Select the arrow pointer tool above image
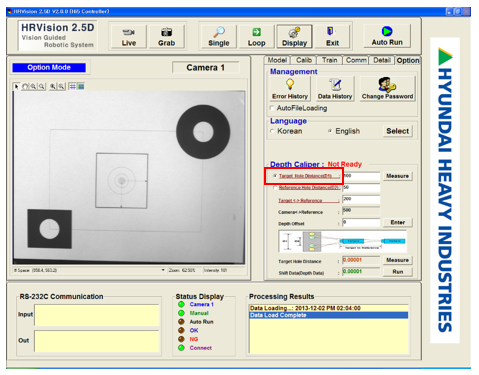 click(17, 87)
